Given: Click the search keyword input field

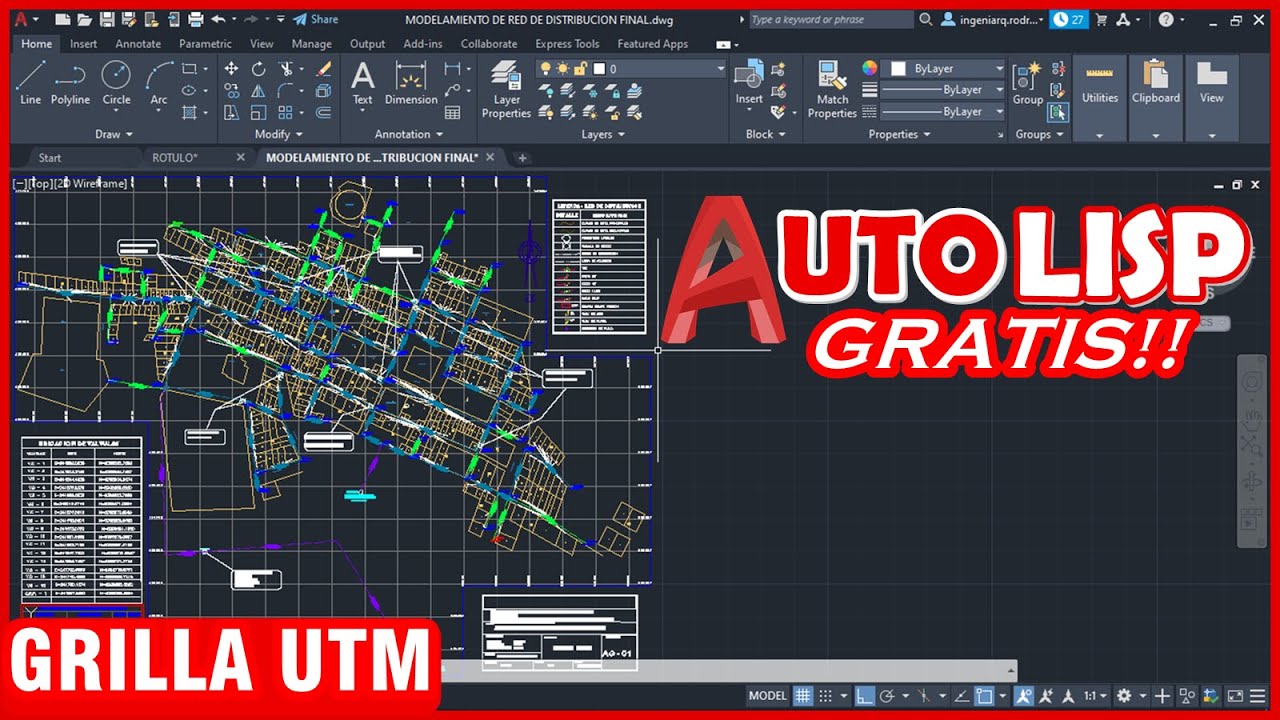Looking at the screenshot, I should 831,19.
